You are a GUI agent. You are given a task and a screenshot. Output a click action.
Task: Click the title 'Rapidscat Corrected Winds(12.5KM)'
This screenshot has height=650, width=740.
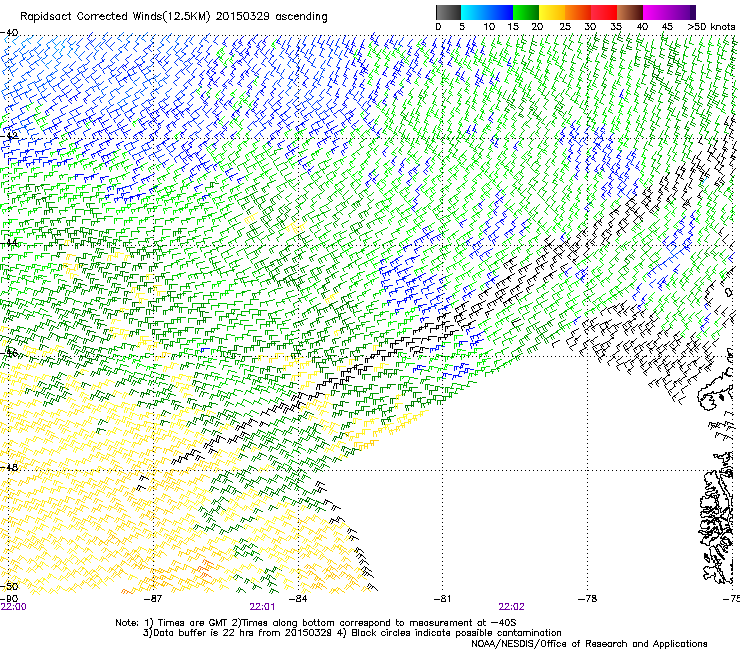116,17
